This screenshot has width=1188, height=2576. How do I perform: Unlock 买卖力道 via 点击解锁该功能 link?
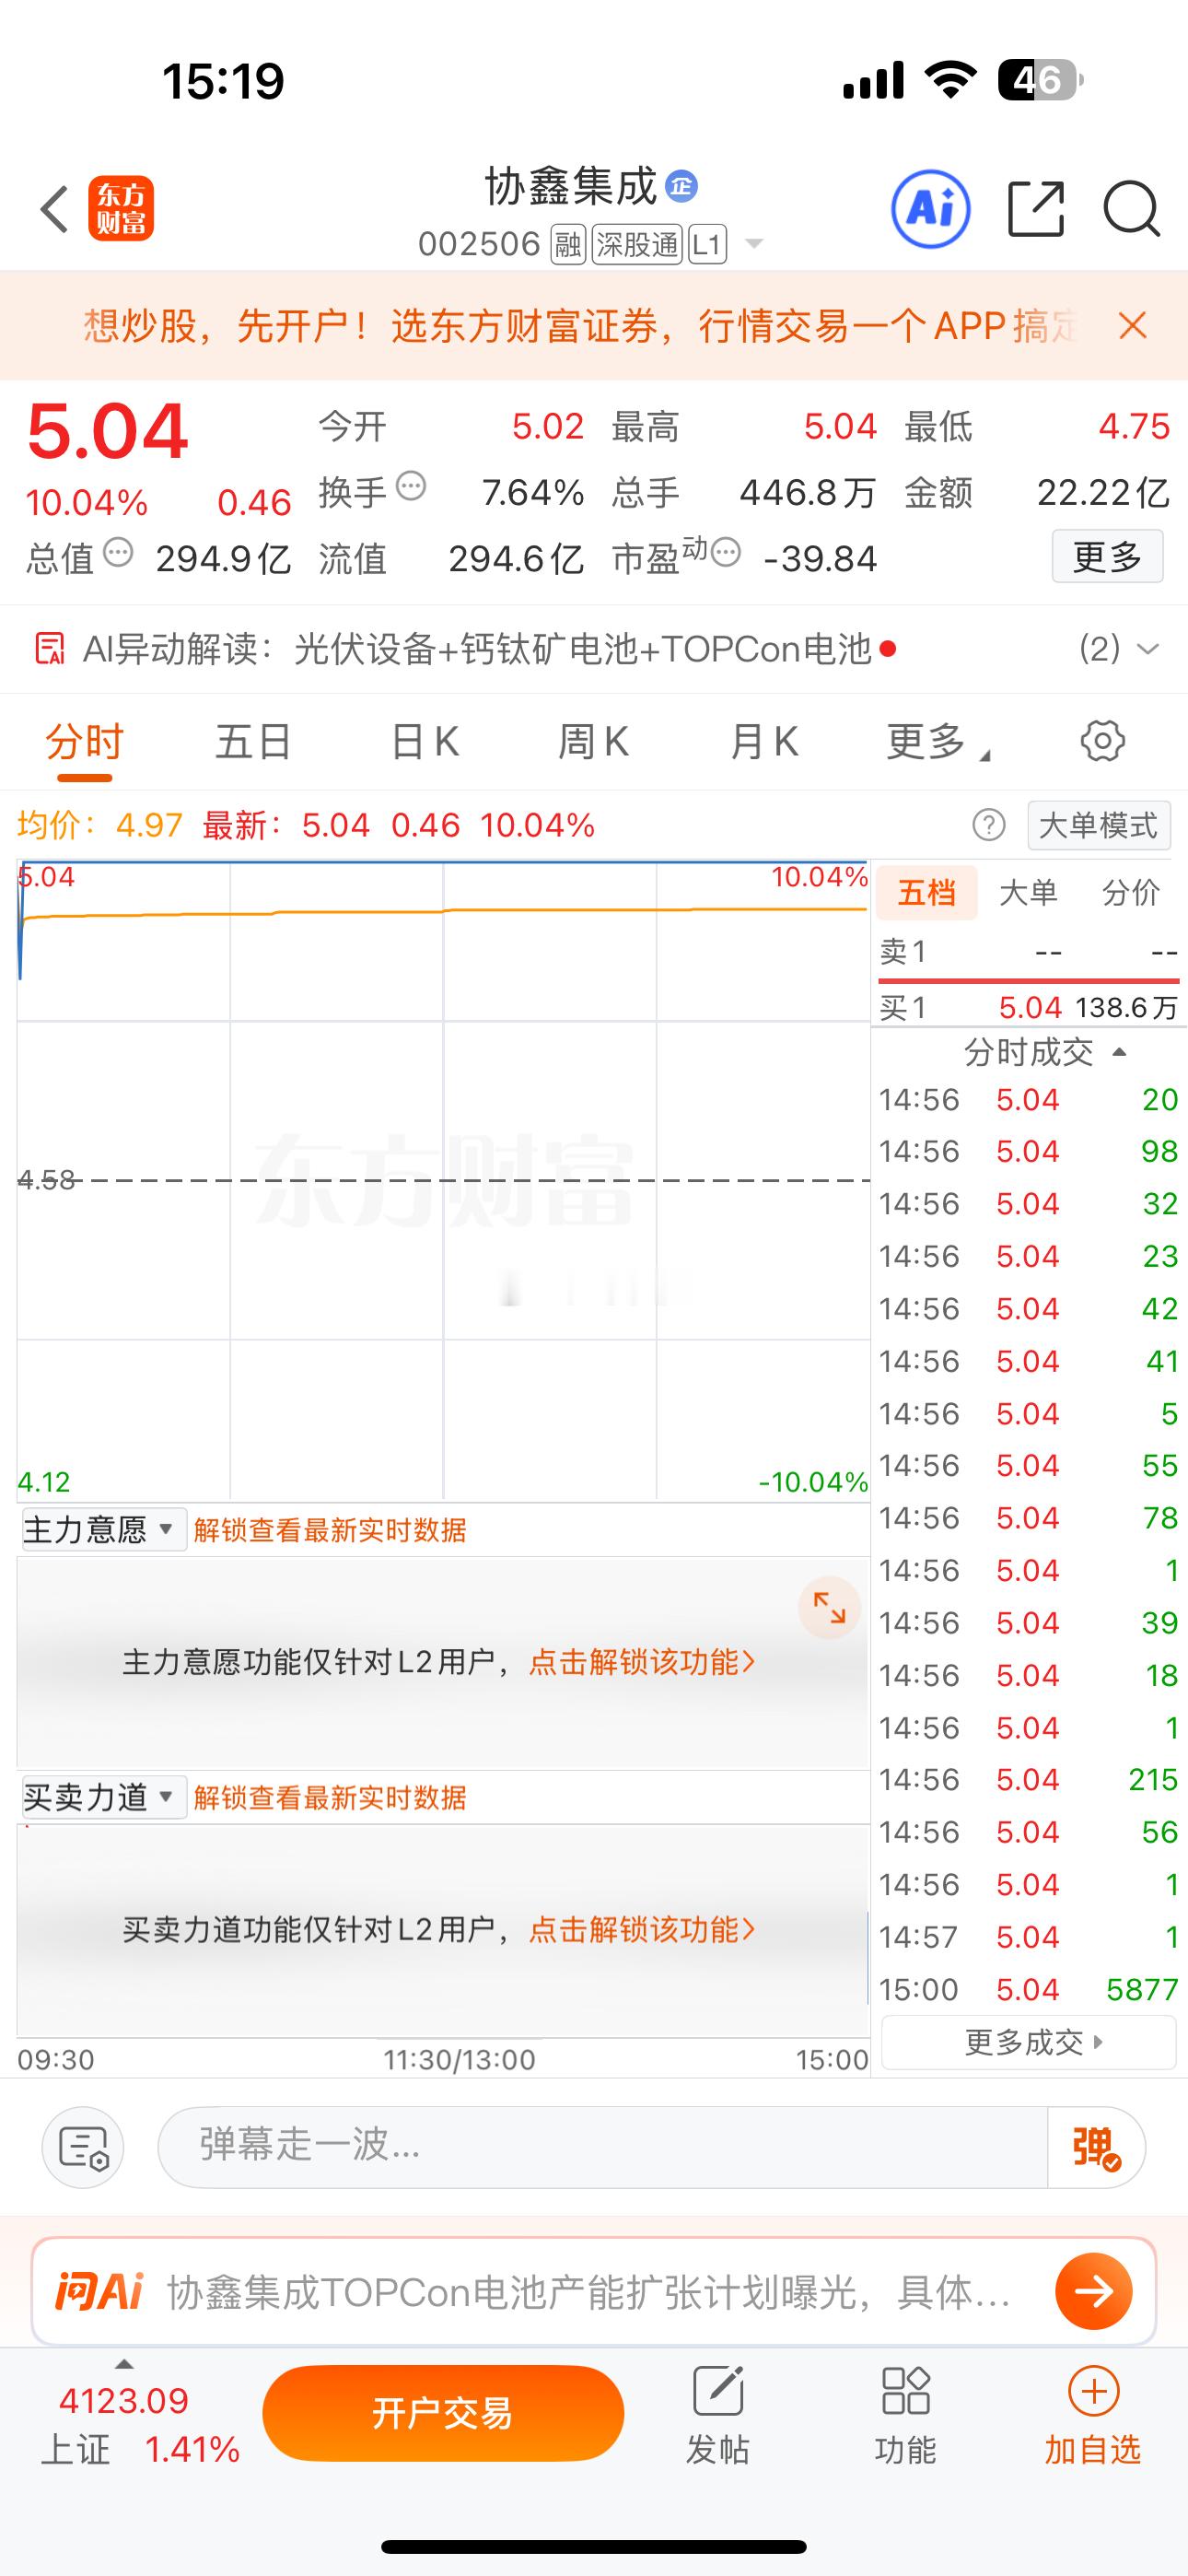coord(641,1930)
